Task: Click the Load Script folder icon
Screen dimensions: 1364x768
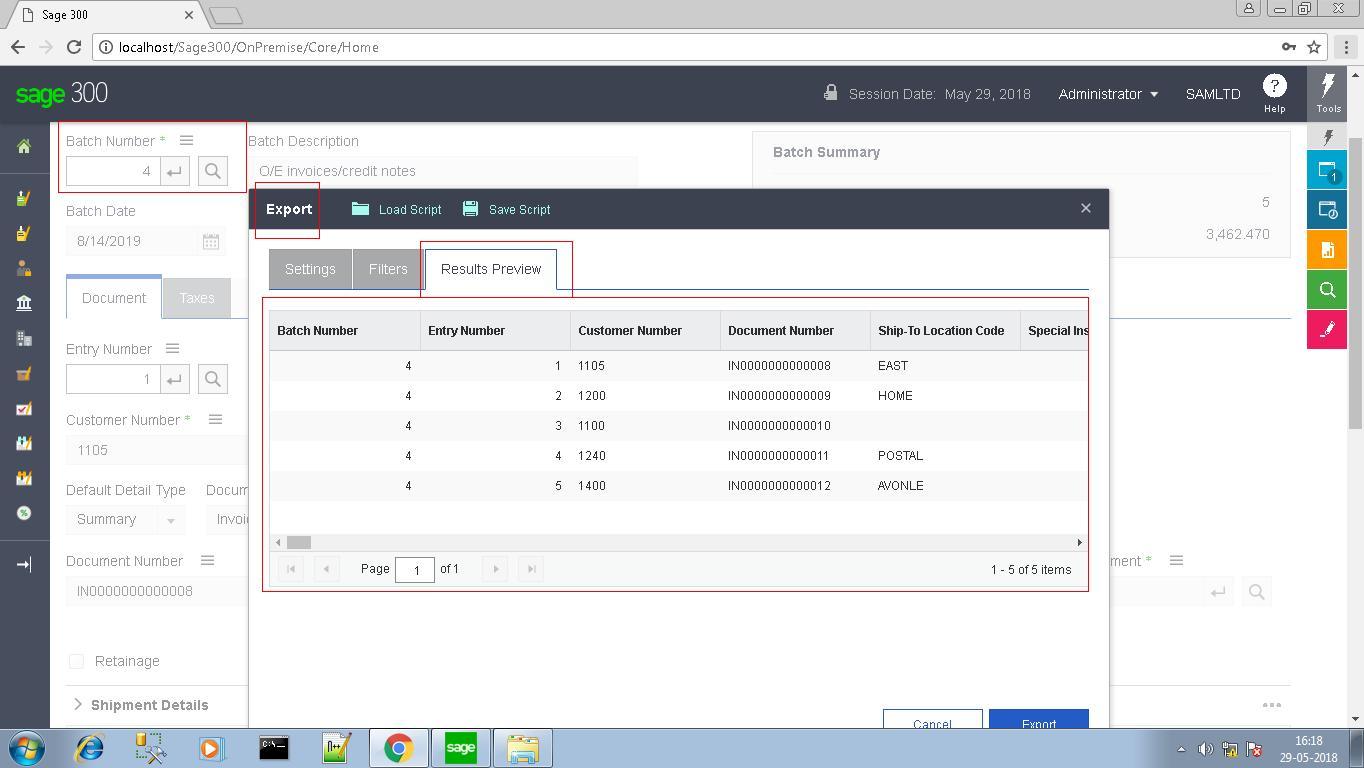Action: coord(361,209)
